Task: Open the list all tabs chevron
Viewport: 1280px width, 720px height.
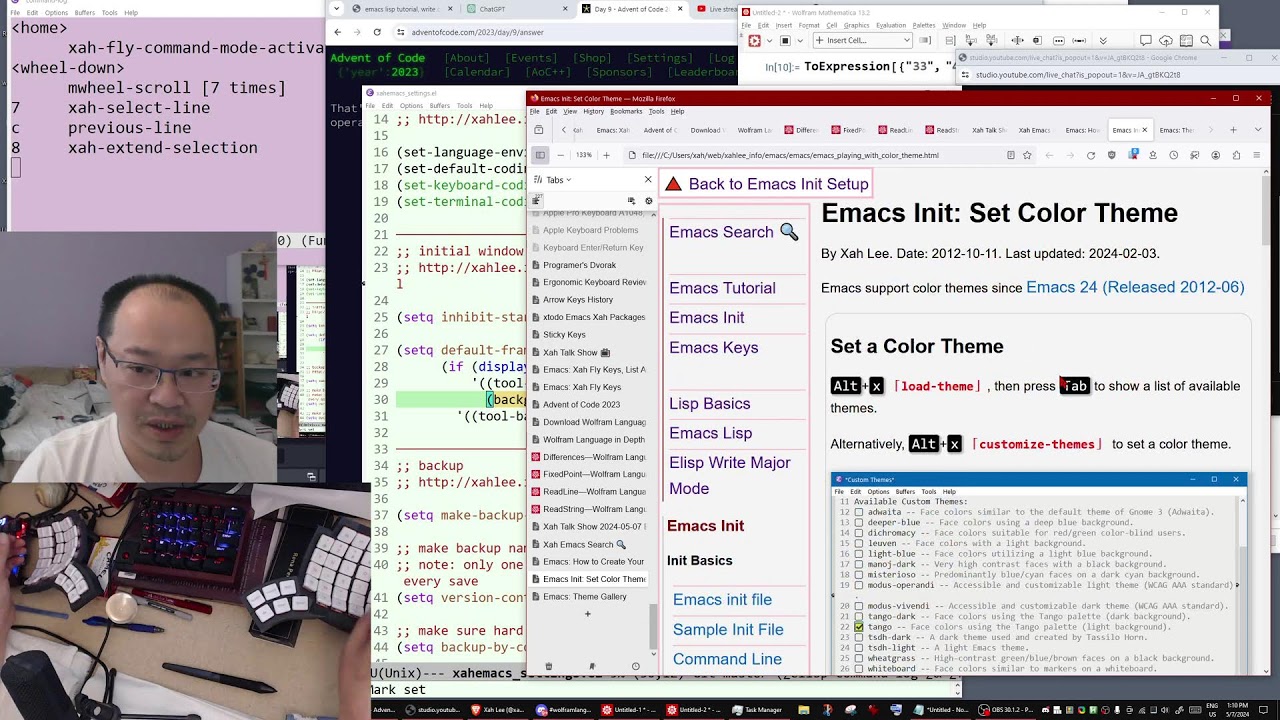Action: click(x=1258, y=130)
